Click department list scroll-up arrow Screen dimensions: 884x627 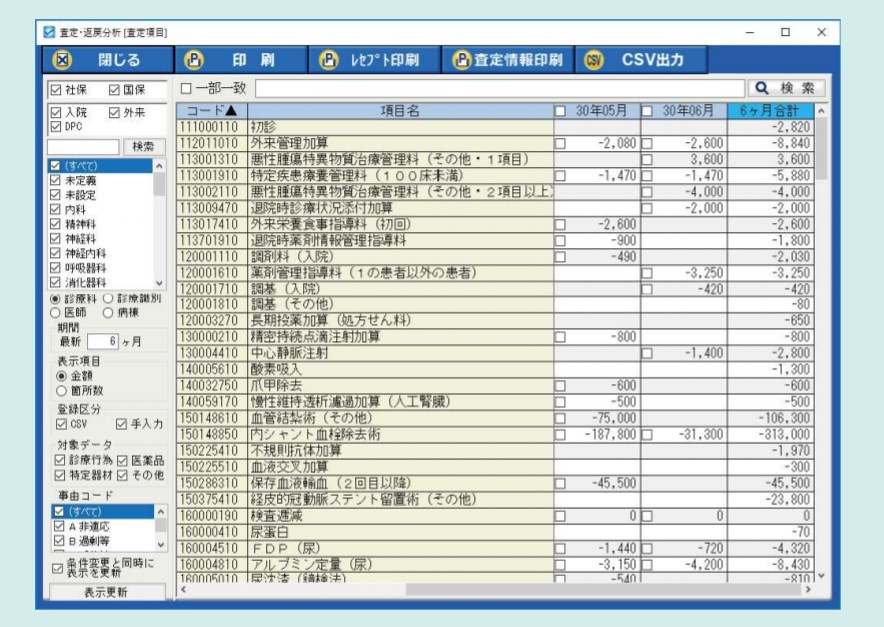pyautogui.click(x=160, y=166)
